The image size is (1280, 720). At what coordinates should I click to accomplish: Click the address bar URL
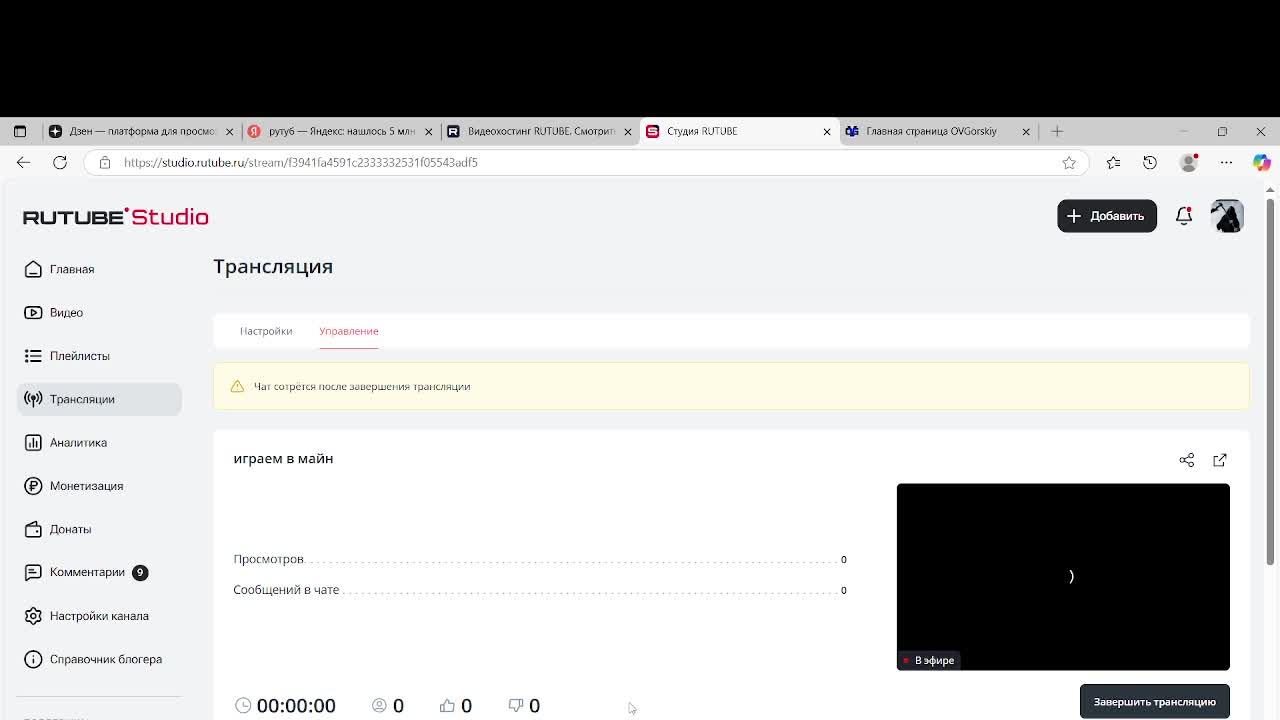(301, 162)
